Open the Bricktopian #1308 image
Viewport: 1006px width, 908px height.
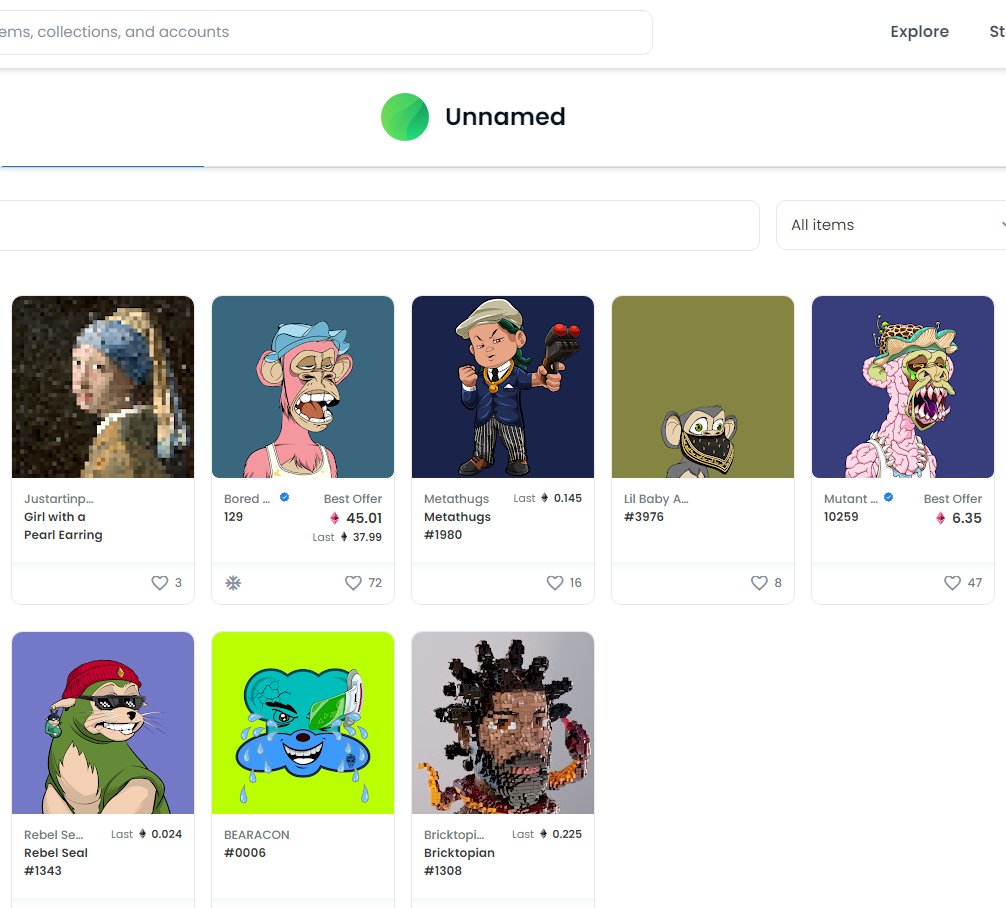tap(503, 723)
